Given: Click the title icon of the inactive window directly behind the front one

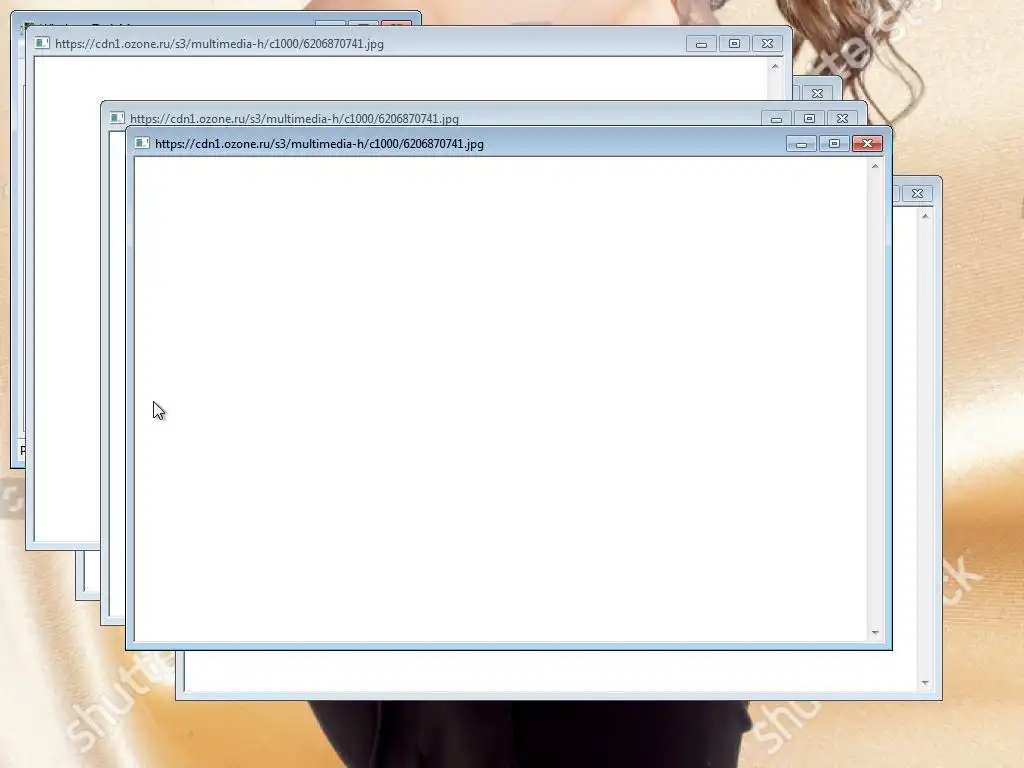Looking at the screenshot, I should pos(117,118).
